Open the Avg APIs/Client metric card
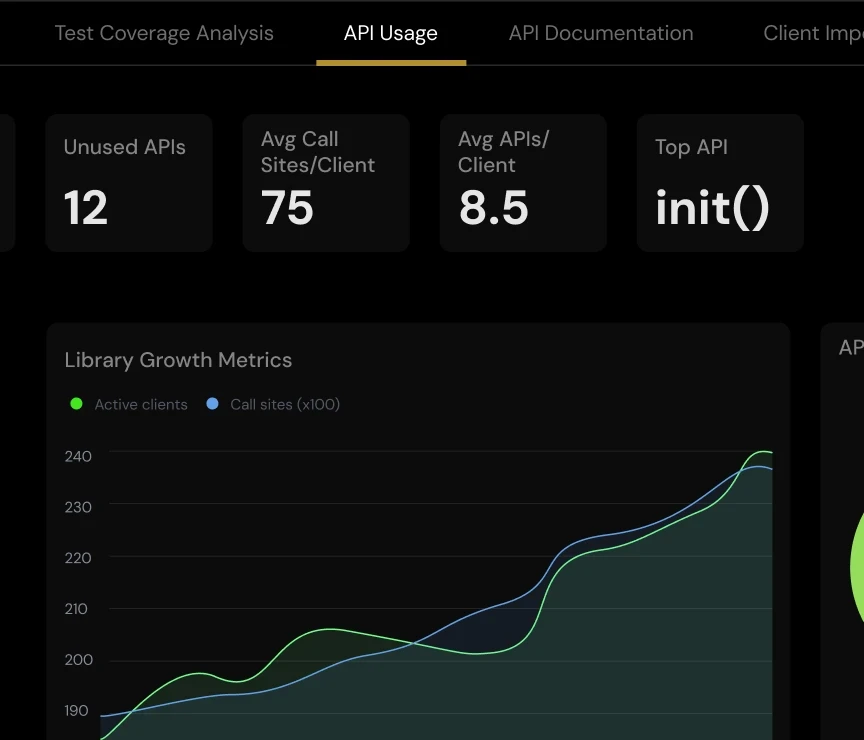864x740 pixels. pyautogui.click(x=522, y=182)
